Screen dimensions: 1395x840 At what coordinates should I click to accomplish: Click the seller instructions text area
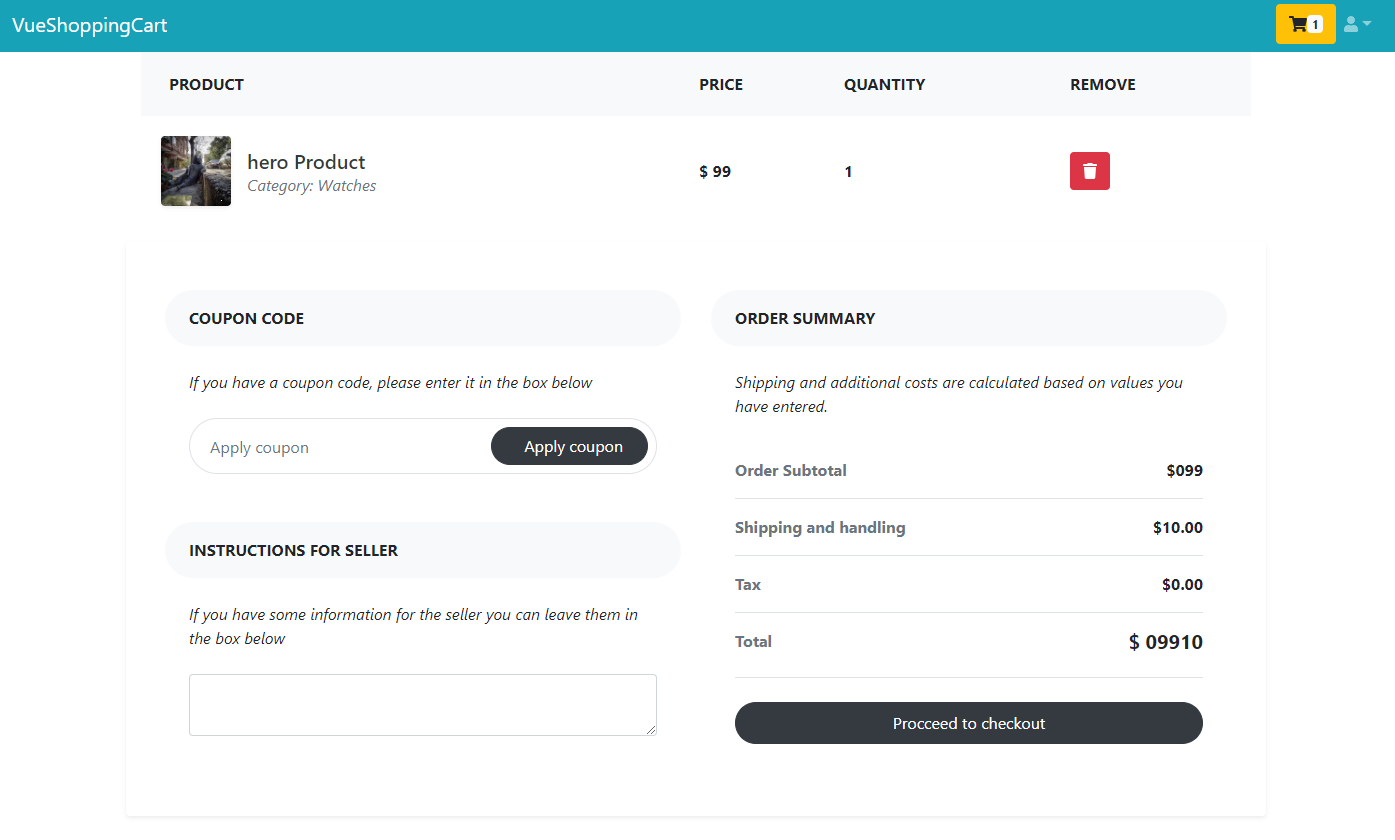pyautogui.click(x=422, y=705)
